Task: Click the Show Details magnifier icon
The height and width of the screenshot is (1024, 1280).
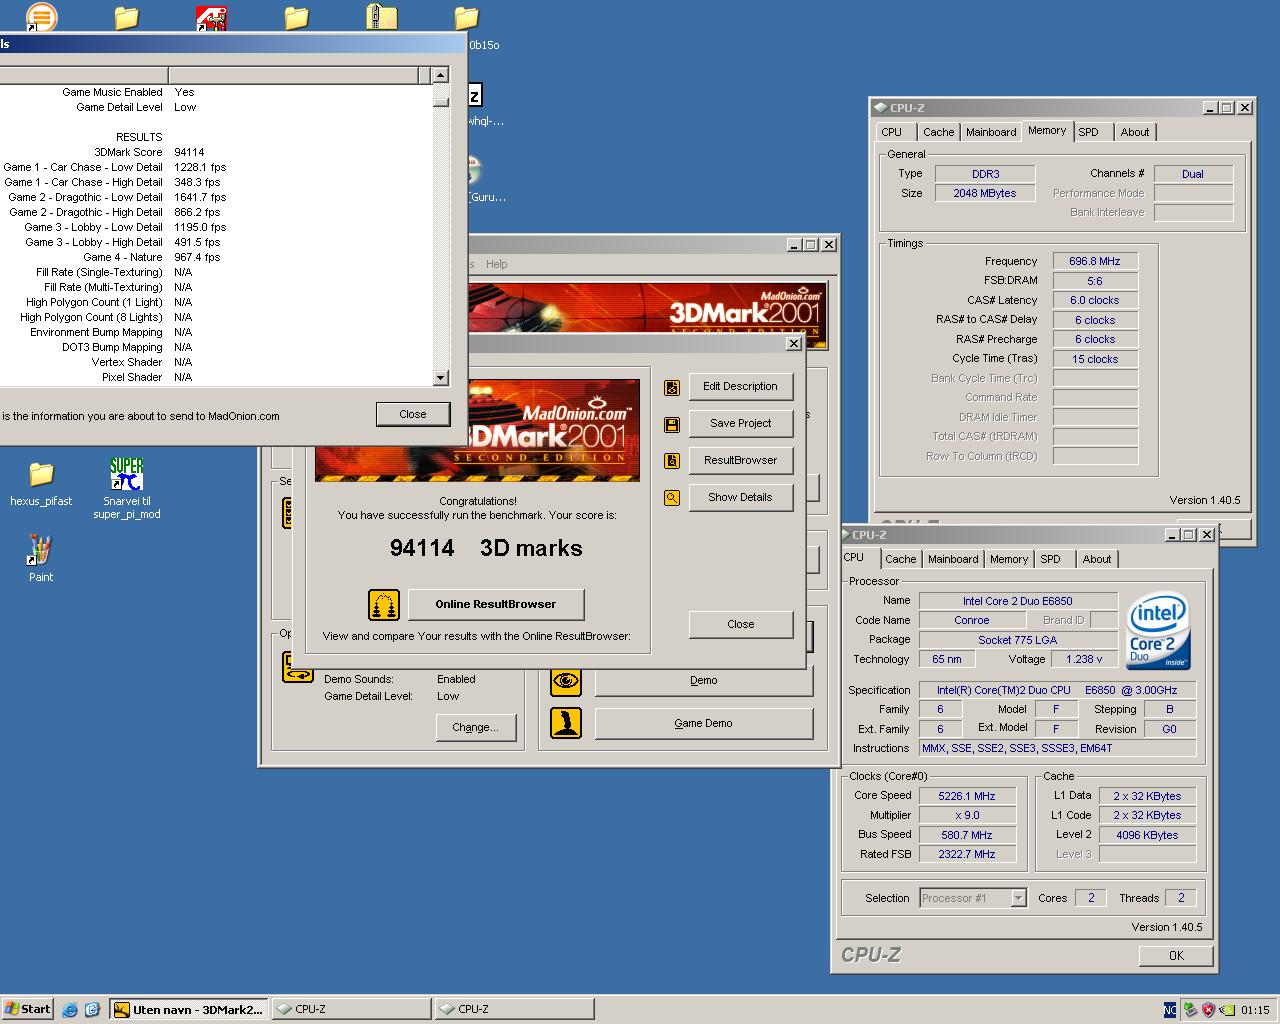Action: 672,498
